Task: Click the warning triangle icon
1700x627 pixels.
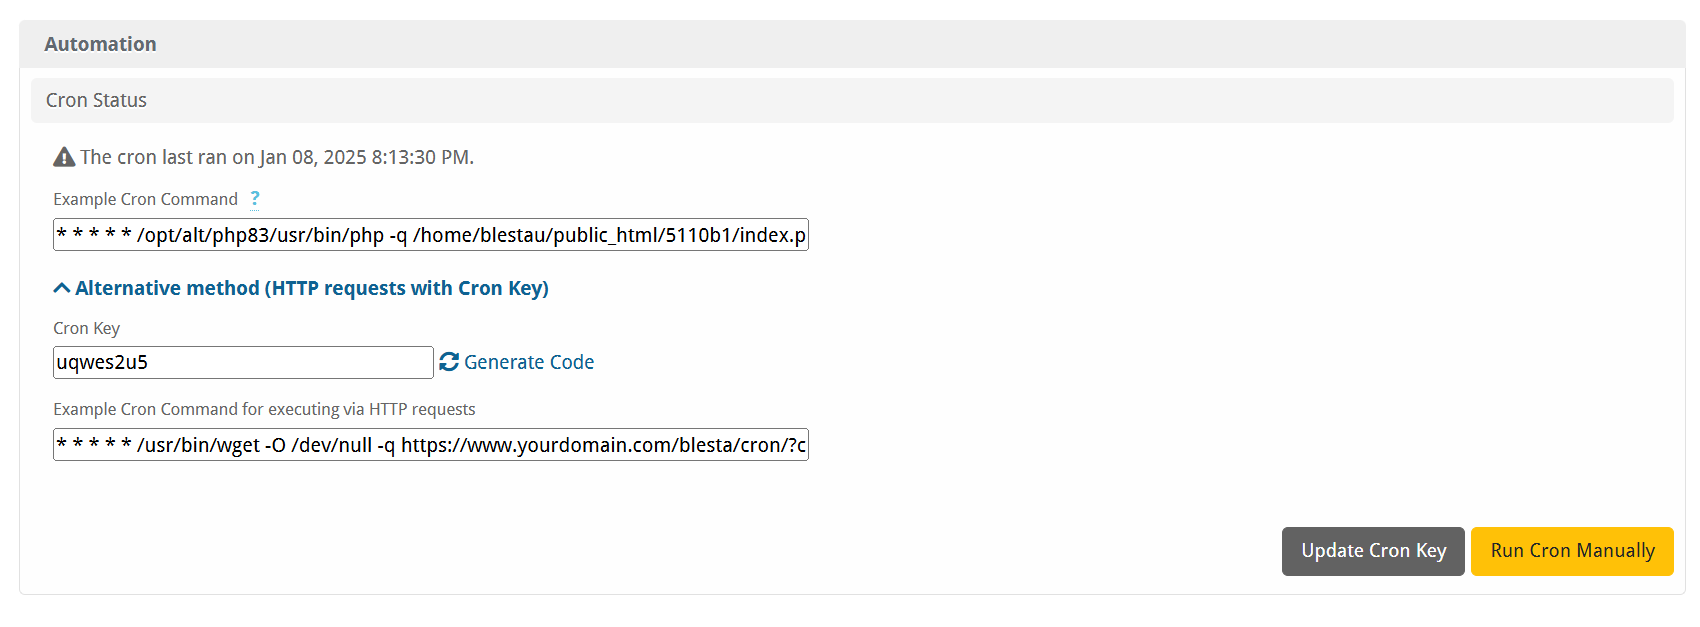Action: pos(64,157)
